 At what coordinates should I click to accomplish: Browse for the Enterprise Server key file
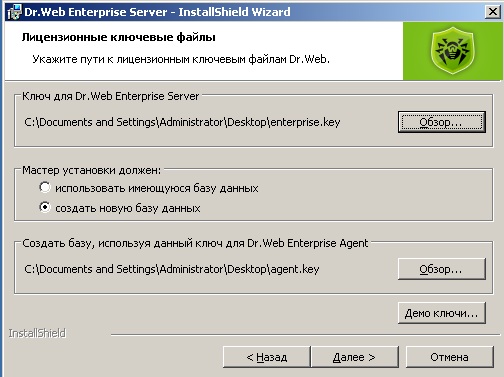click(x=441, y=122)
